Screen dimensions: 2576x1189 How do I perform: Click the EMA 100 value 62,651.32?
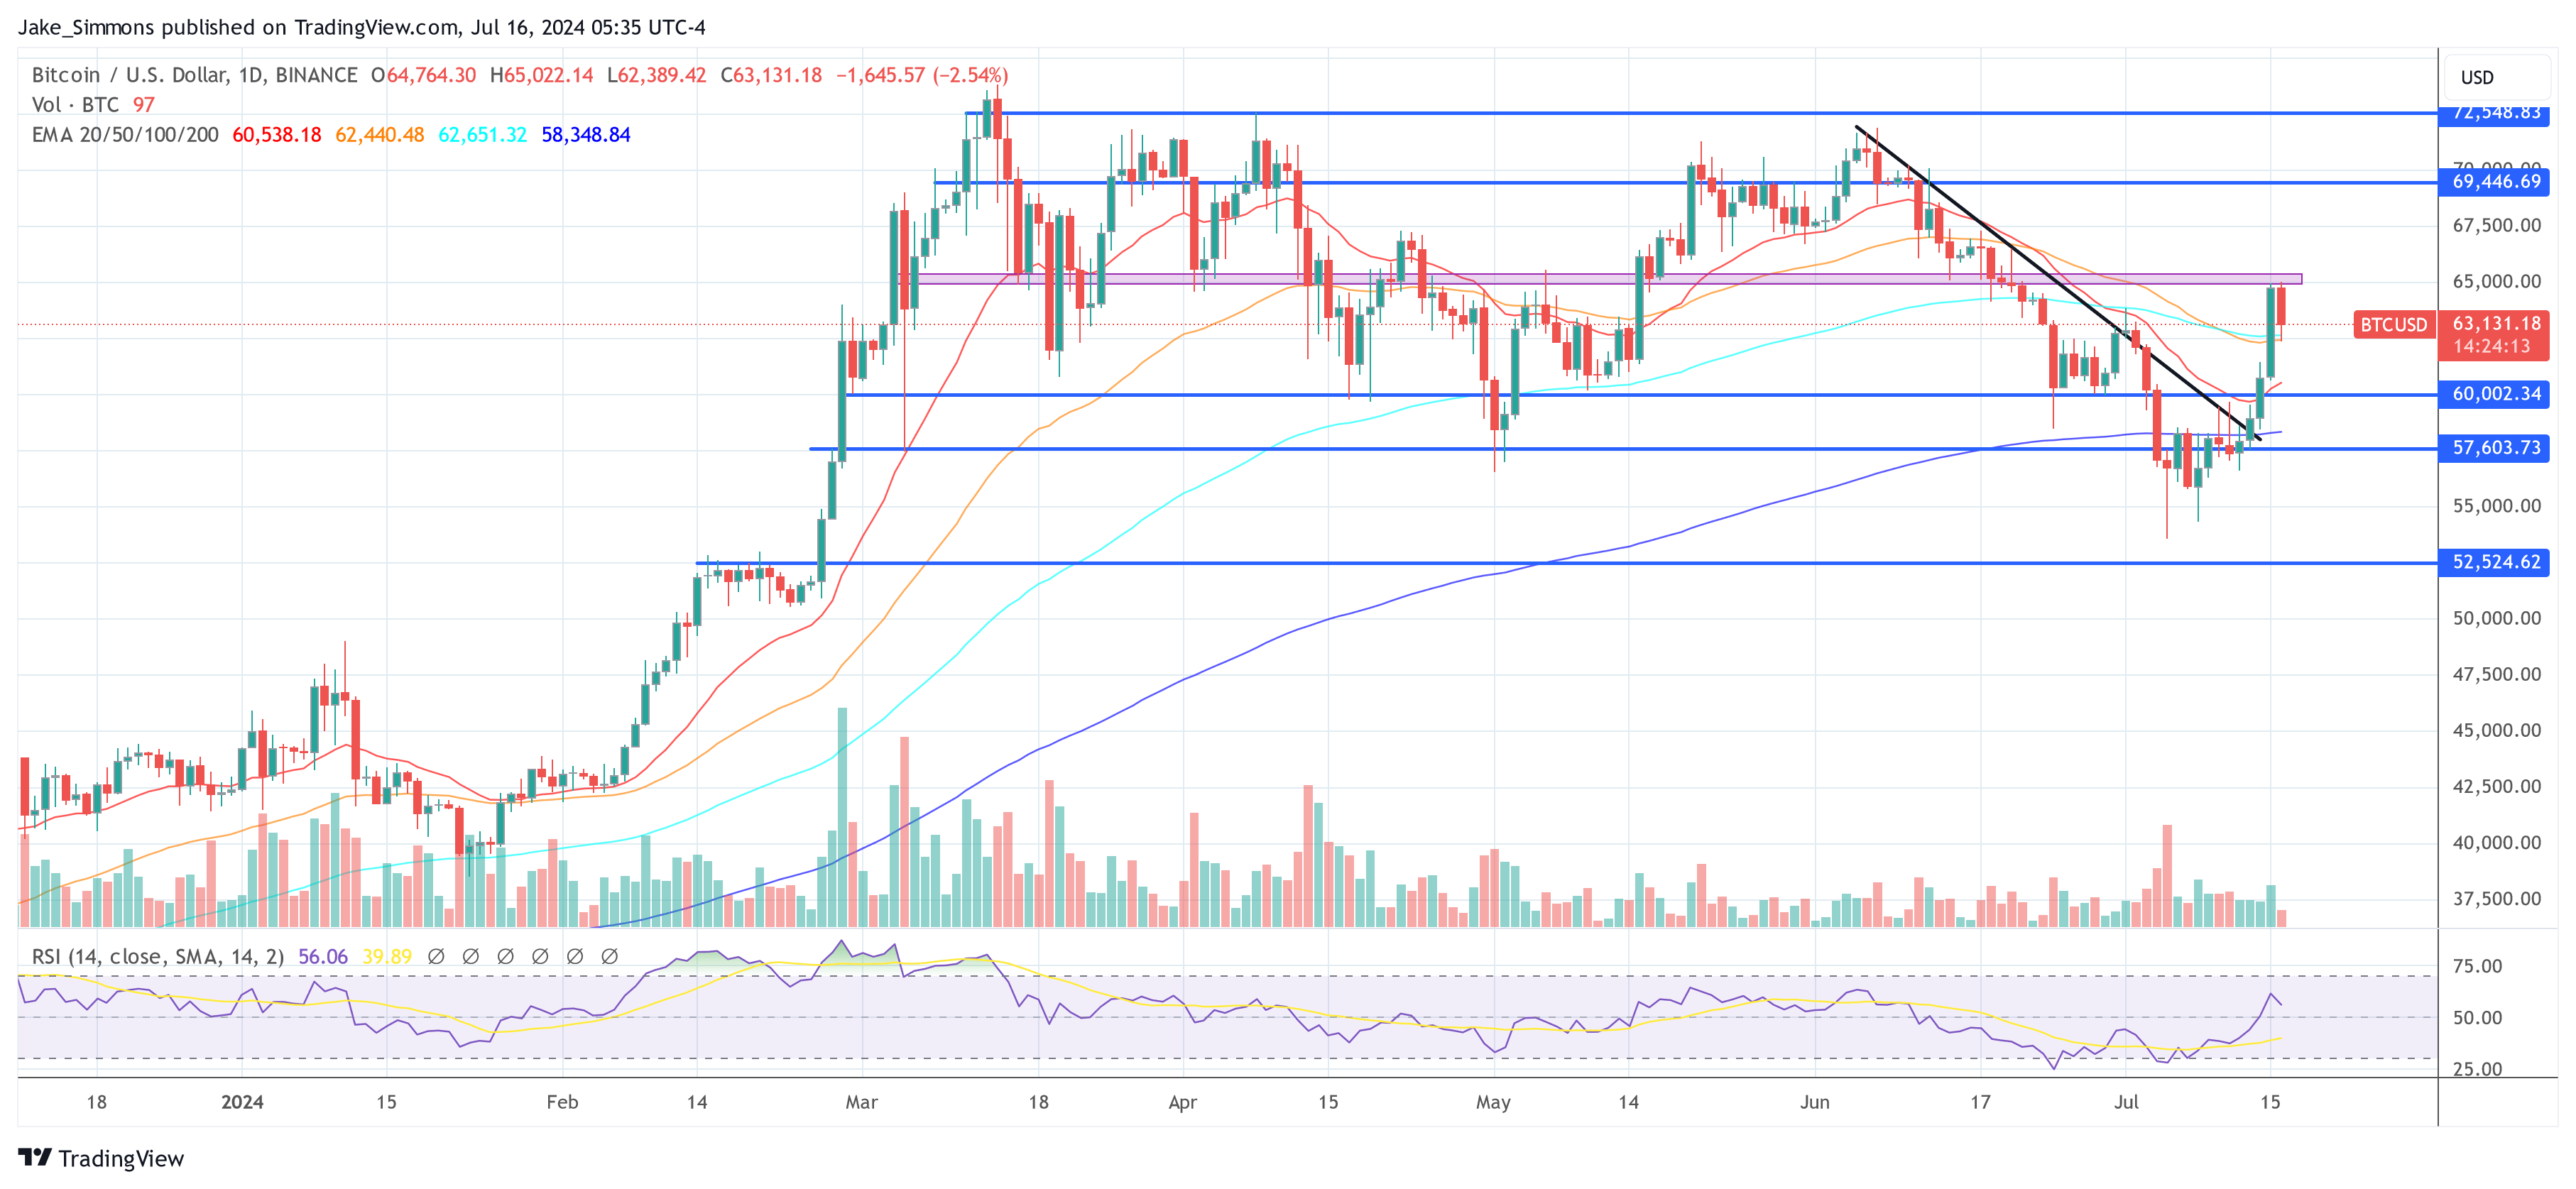tap(483, 134)
